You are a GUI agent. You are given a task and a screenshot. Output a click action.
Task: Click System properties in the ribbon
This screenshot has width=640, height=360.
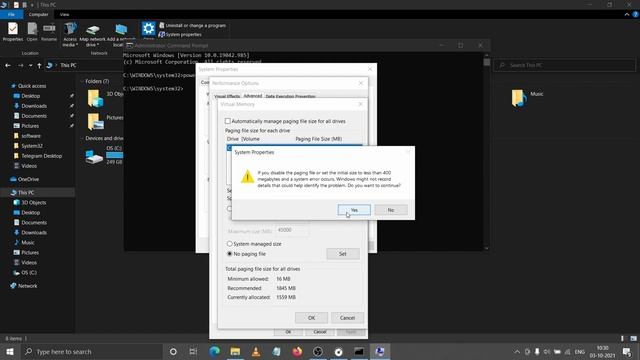180,35
